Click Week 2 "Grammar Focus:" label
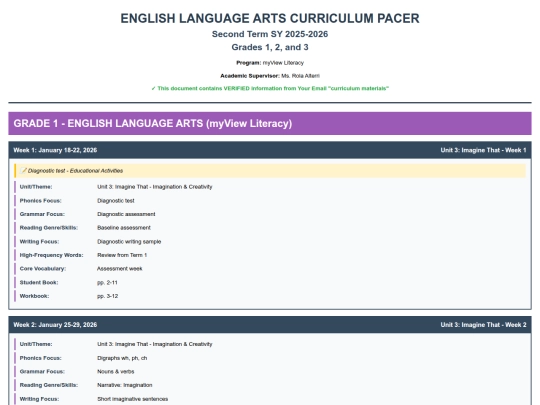Viewport: 540px width, 405px height. coord(42,372)
